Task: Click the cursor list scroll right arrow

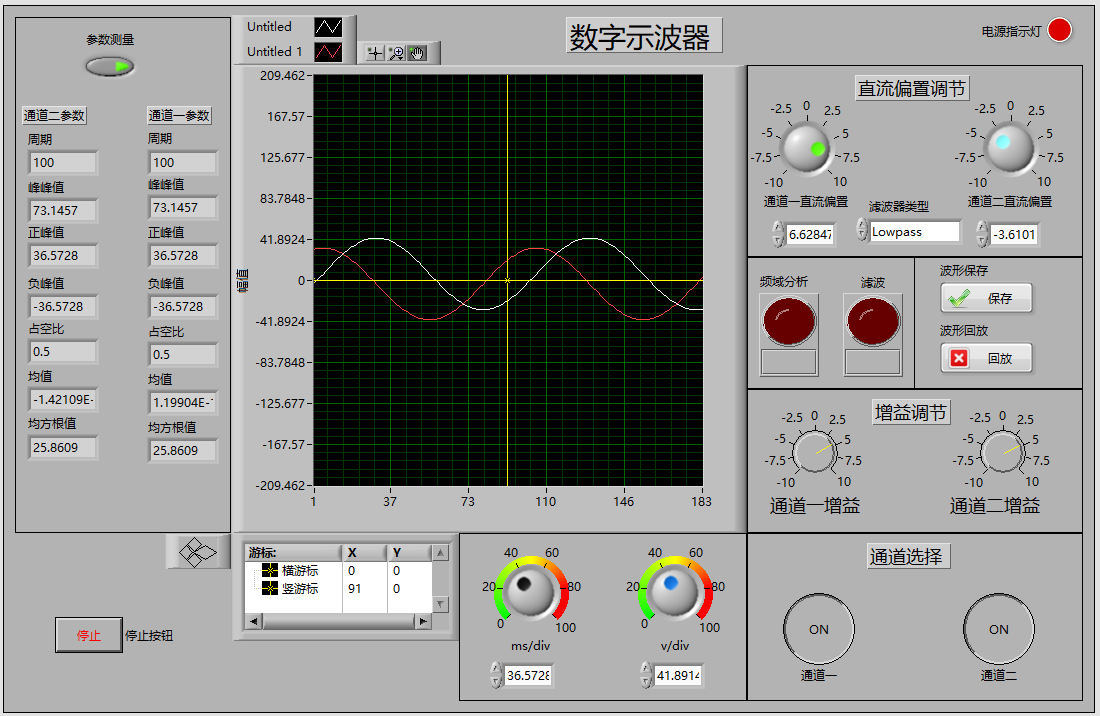Action: tap(423, 621)
